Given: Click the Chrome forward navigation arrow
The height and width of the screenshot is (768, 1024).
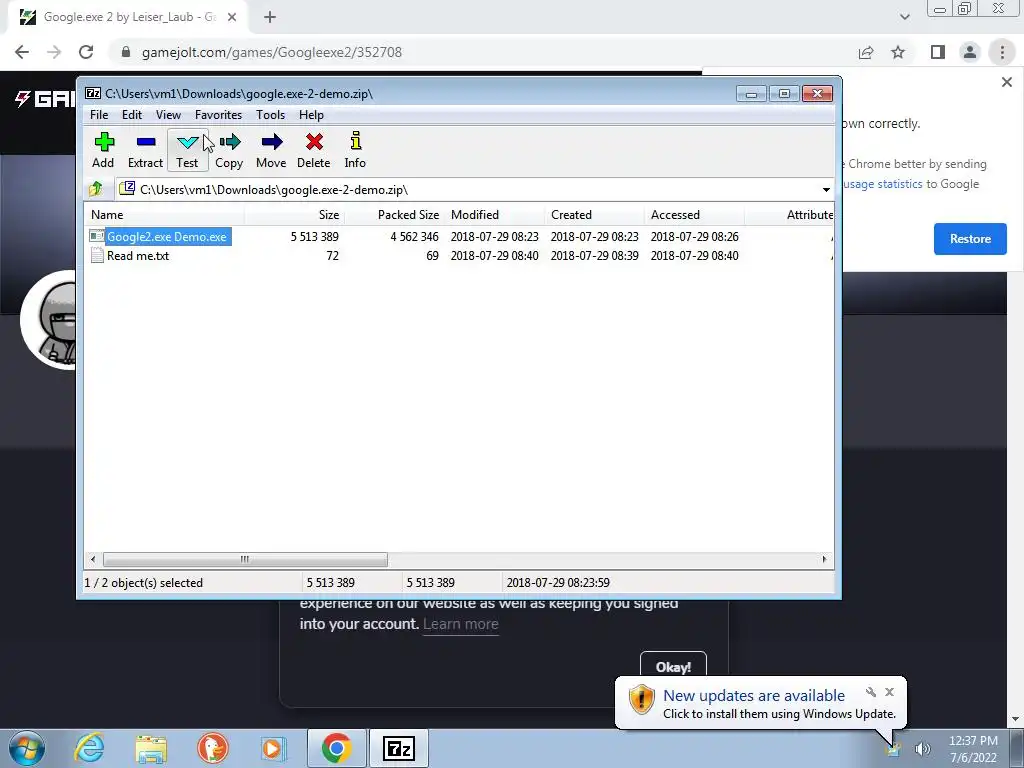Looking at the screenshot, I should coord(54,52).
